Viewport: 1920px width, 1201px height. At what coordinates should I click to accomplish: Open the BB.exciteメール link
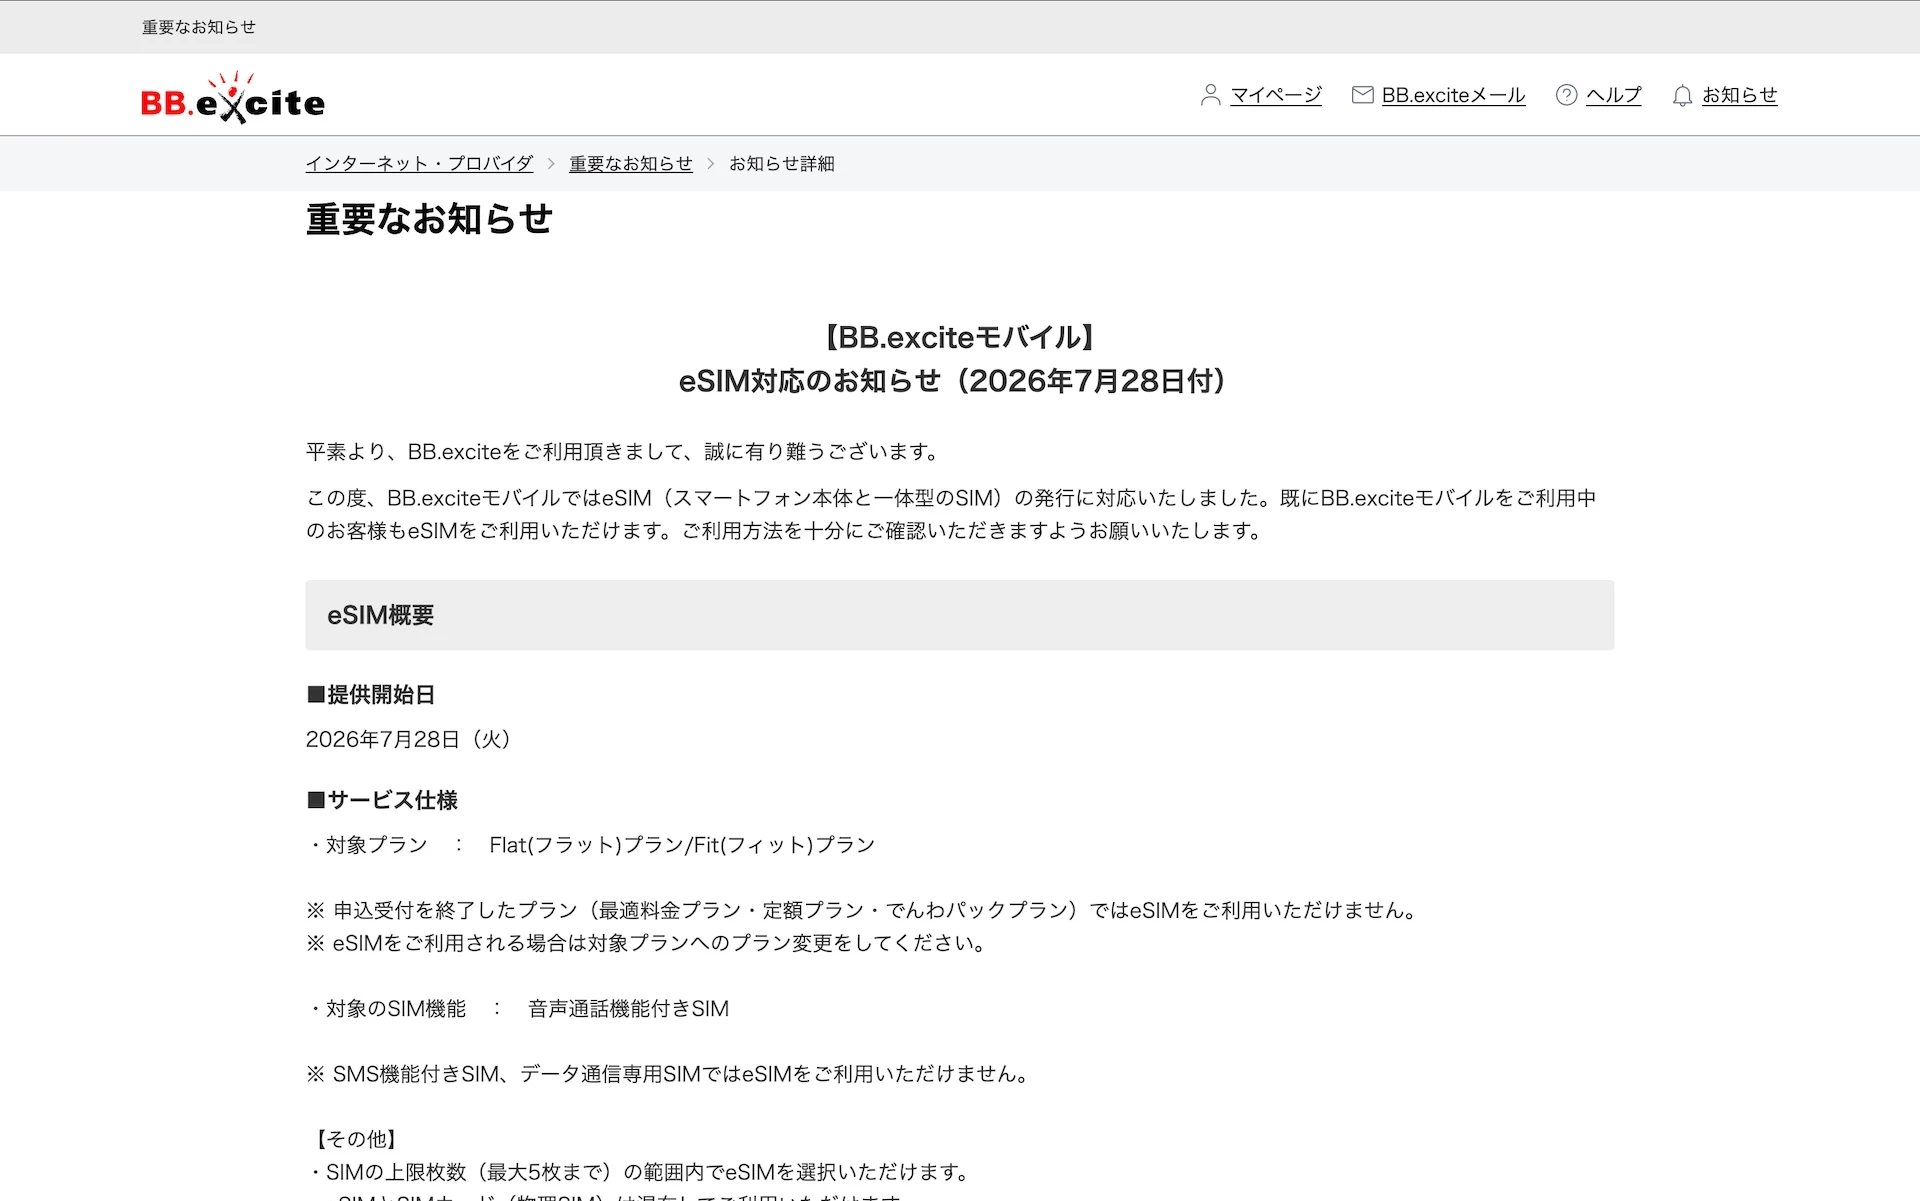[x=1454, y=95]
